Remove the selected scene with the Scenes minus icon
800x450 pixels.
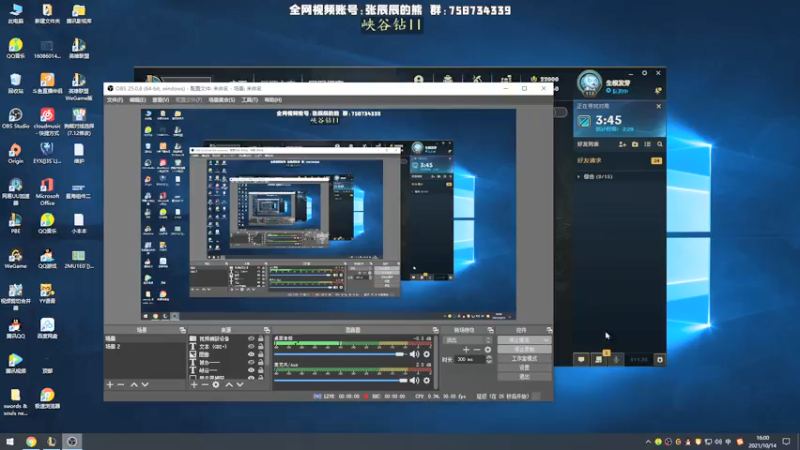[x=121, y=385]
